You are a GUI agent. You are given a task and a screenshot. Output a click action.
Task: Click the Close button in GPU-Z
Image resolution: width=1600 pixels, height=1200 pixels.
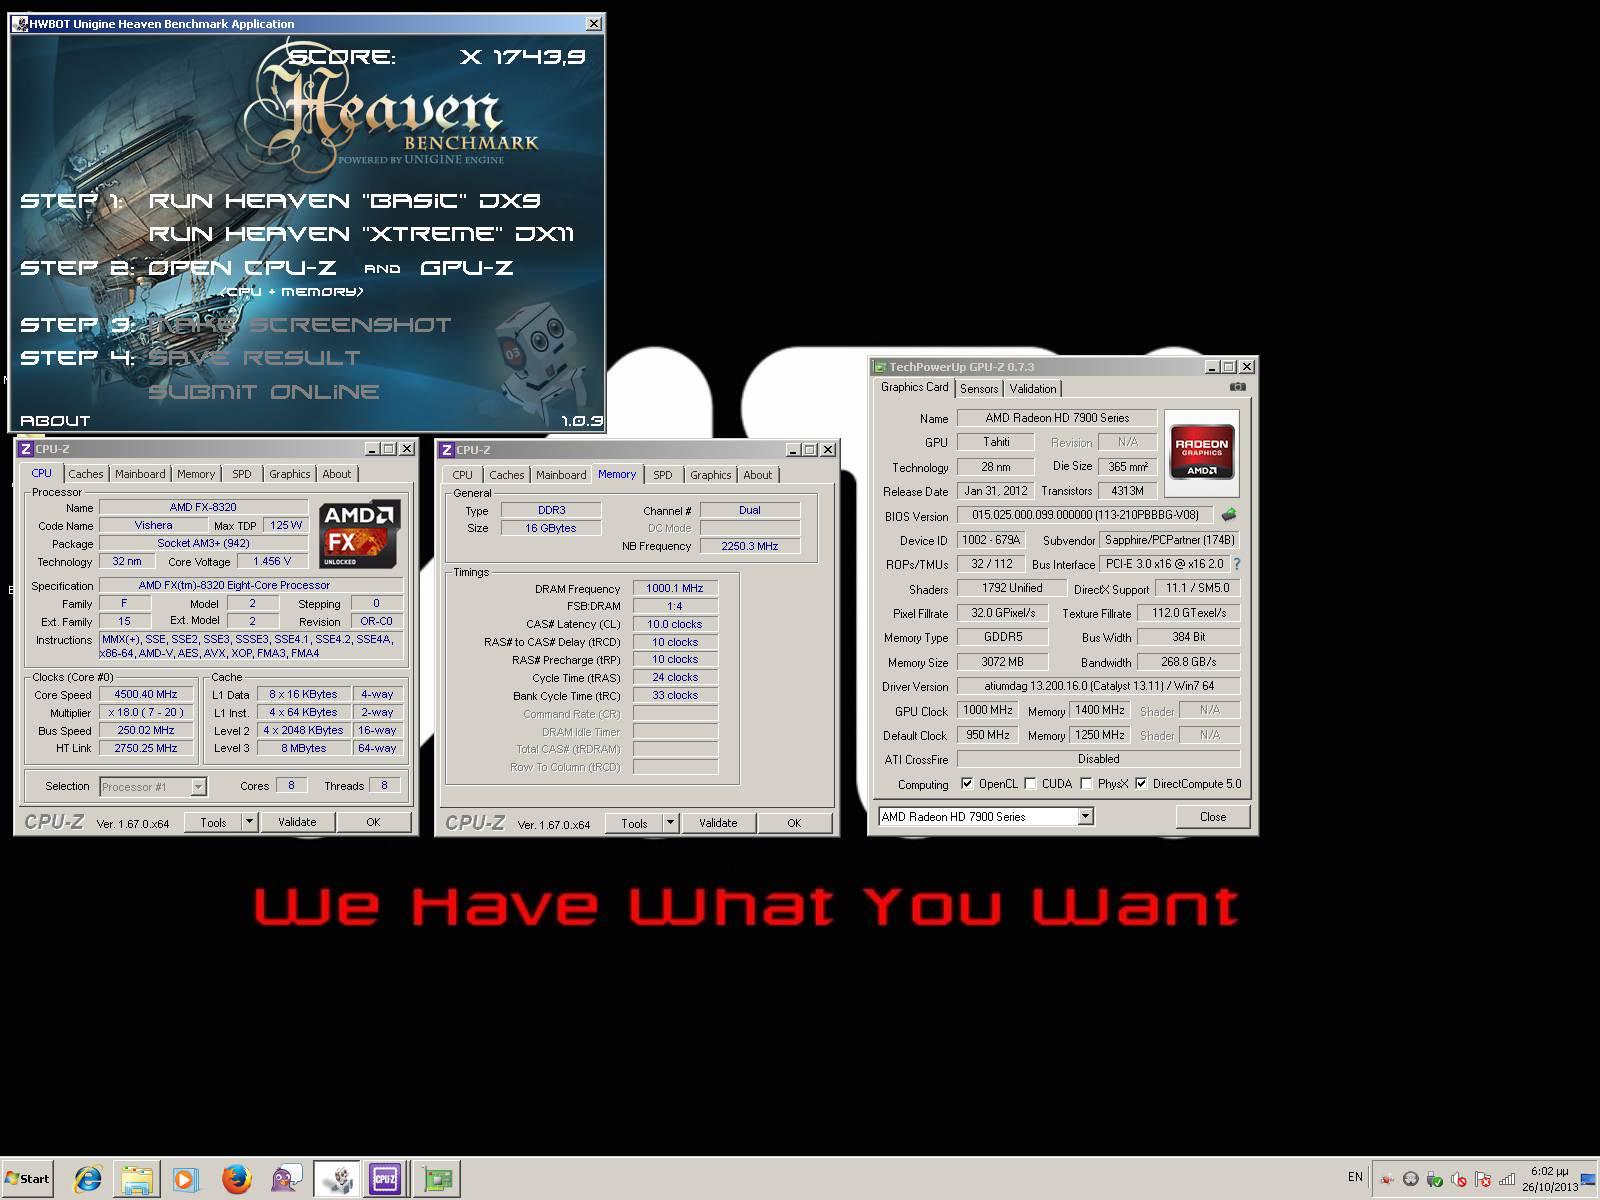click(x=1213, y=817)
